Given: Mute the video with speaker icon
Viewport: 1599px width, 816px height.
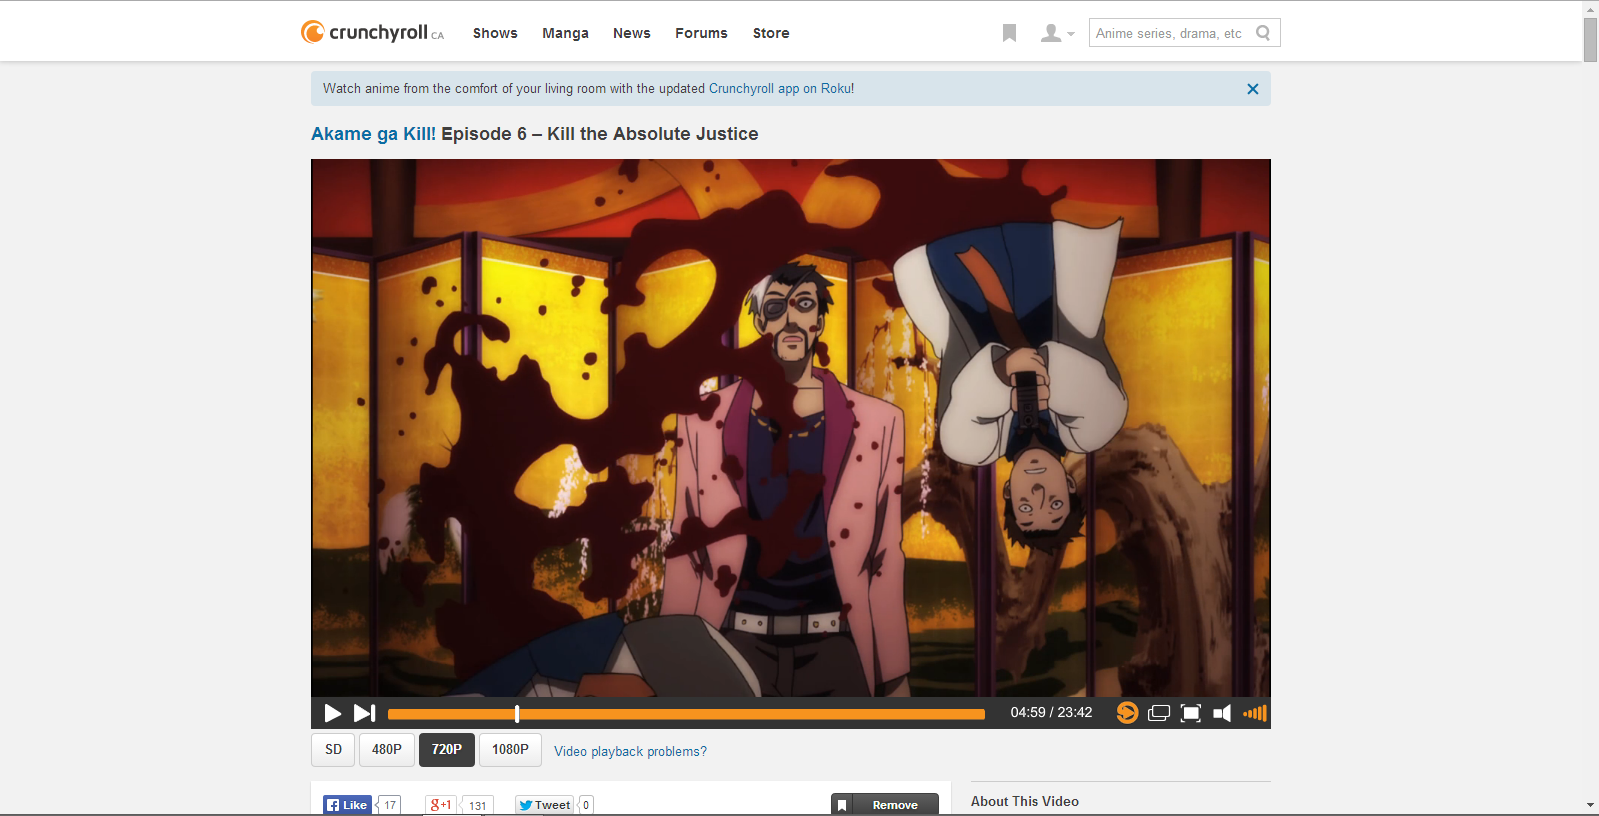Looking at the screenshot, I should click(x=1222, y=713).
